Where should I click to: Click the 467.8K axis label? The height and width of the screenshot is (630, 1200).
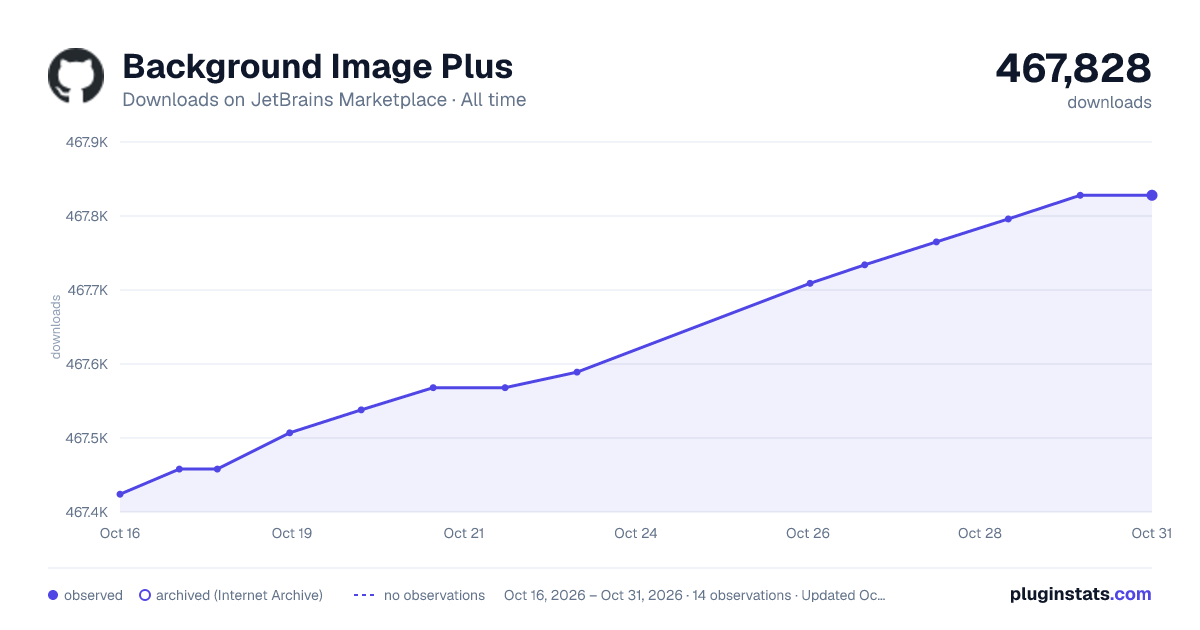(87, 216)
